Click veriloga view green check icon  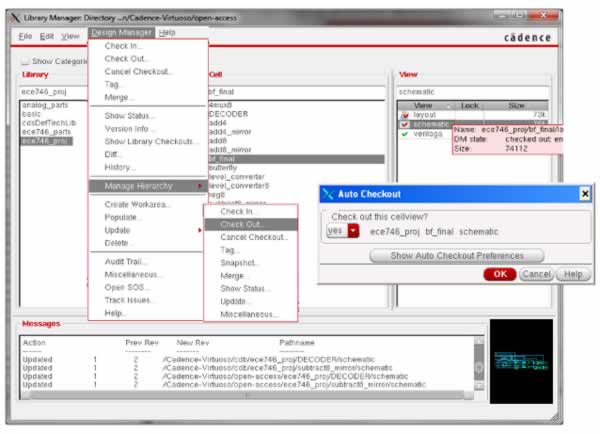405,134
